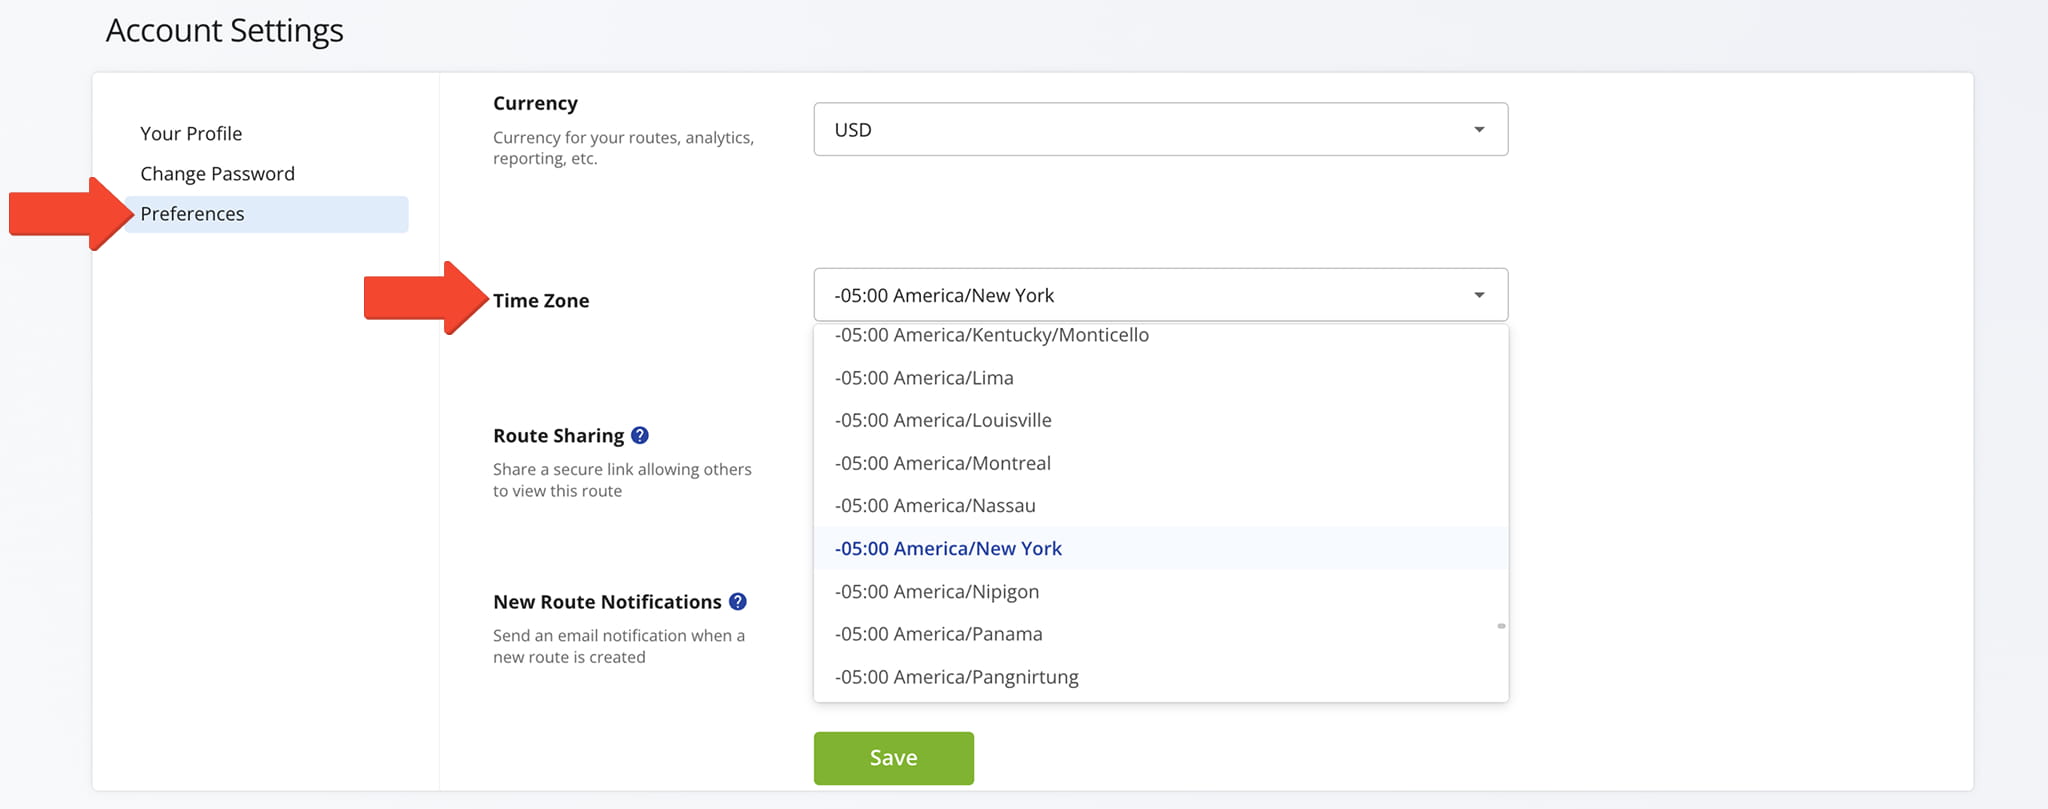Click the Currency dropdown arrow
Image resolution: width=2048 pixels, height=809 pixels.
tap(1479, 130)
